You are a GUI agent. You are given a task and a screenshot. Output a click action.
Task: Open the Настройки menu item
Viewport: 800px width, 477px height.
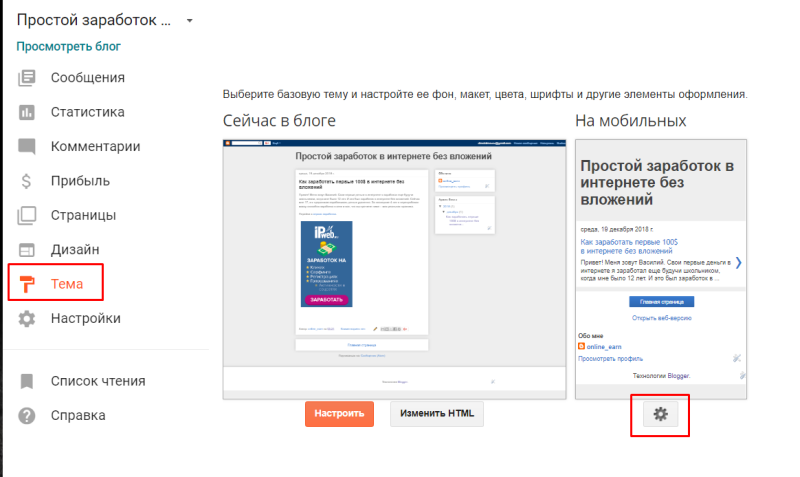point(85,319)
